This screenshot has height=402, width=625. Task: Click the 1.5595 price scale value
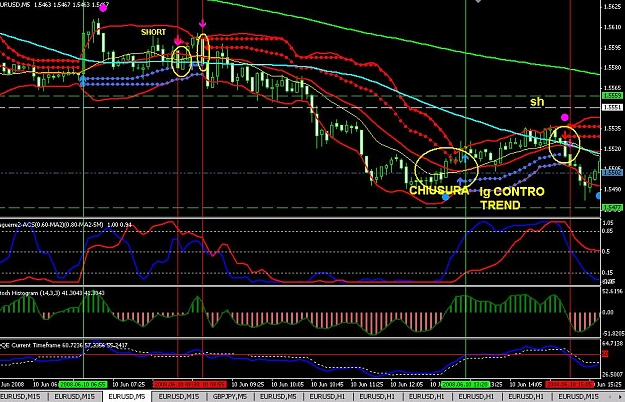click(x=613, y=47)
